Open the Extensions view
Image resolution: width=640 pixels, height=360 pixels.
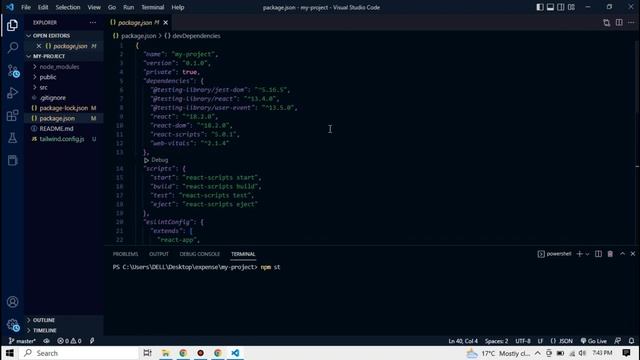(13, 116)
